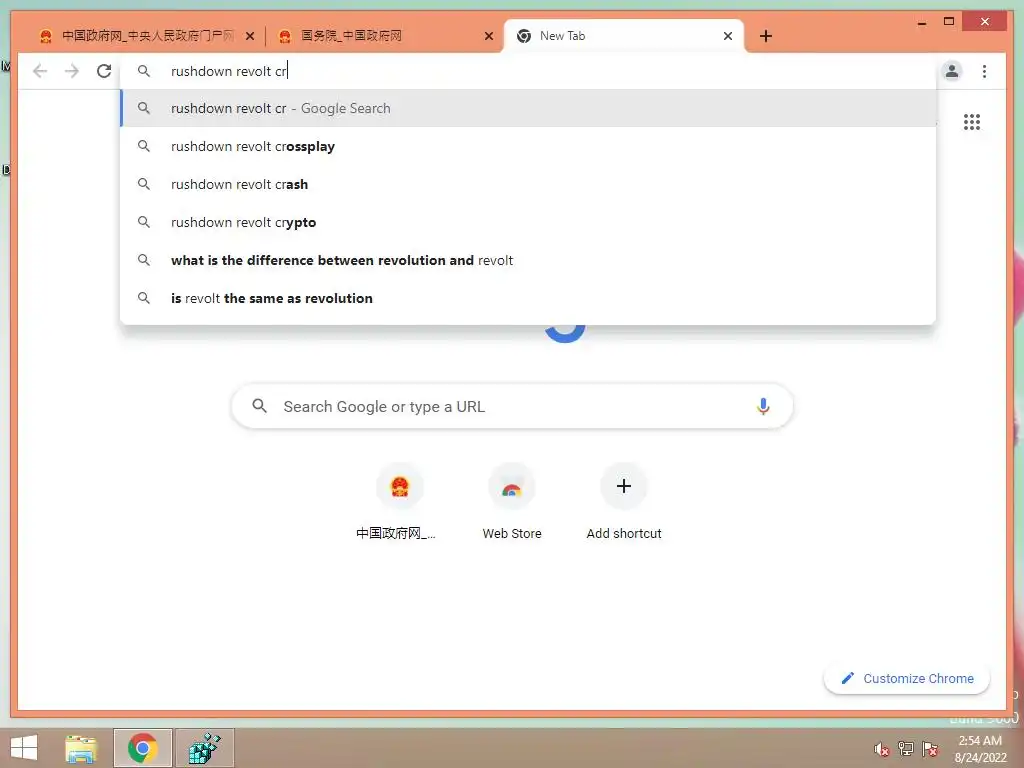Close the 国务院_中国政府网 tab
This screenshot has height=768, width=1024.
pyautogui.click(x=488, y=36)
